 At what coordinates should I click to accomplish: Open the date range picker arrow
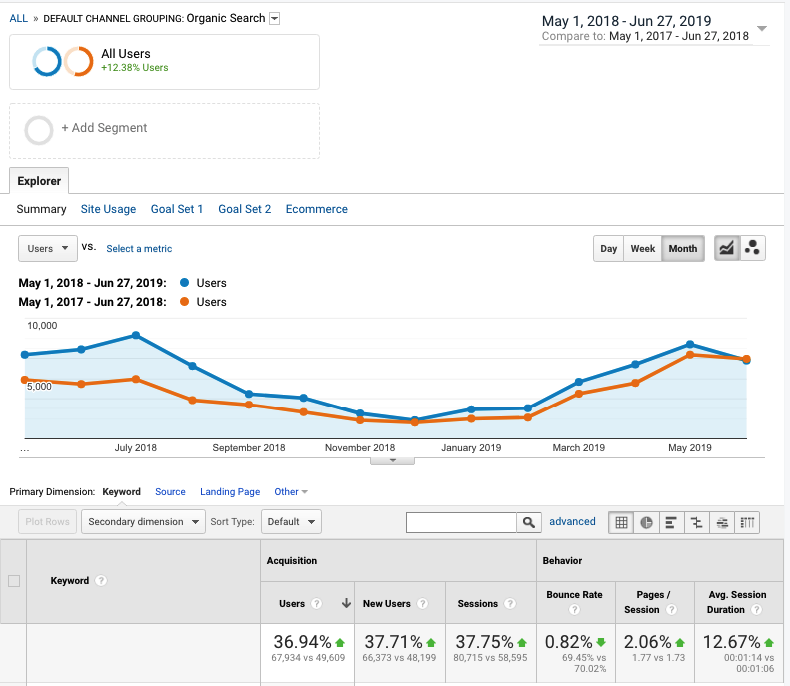762,29
